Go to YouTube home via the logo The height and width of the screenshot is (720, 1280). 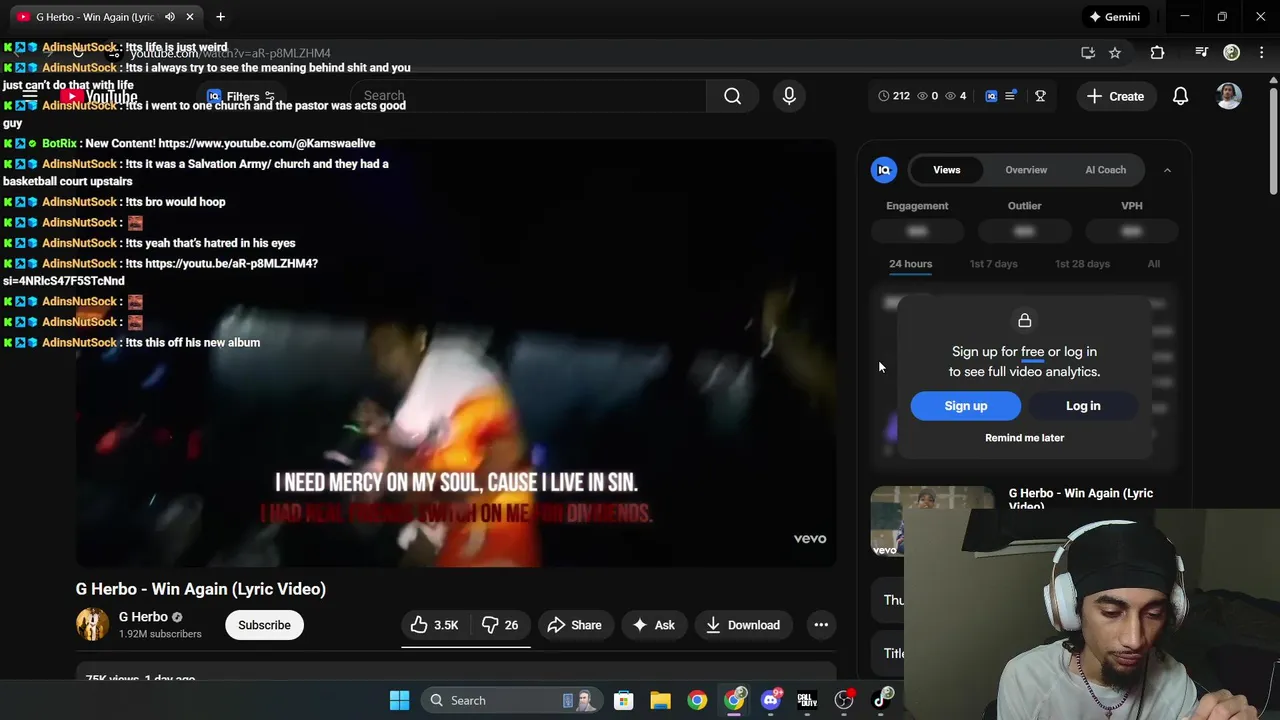[100, 97]
